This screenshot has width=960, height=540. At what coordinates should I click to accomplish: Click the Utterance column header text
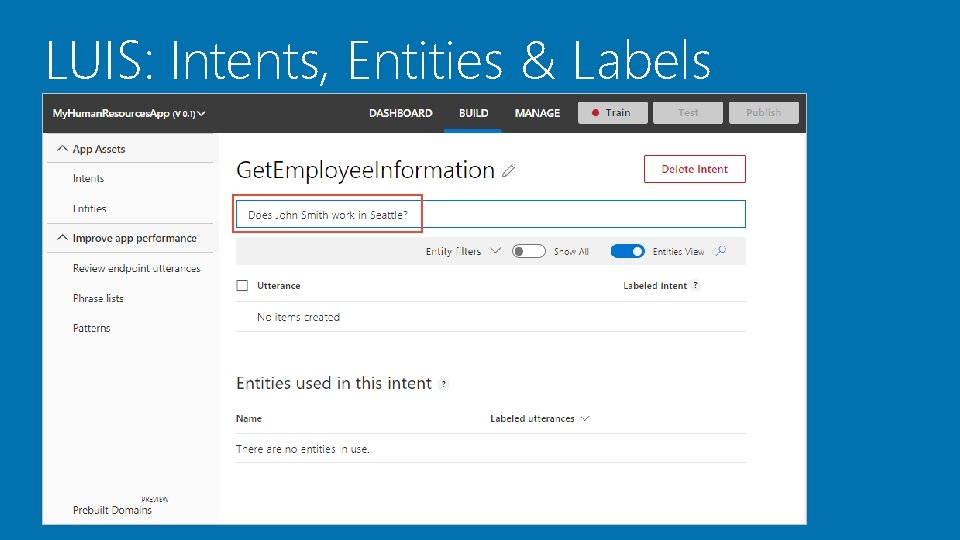[279, 285]
